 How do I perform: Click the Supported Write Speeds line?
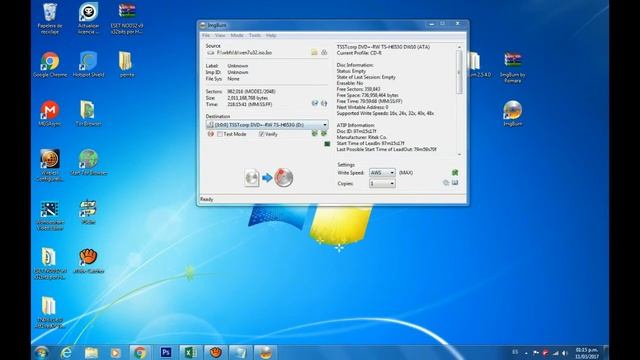point(385,113)
